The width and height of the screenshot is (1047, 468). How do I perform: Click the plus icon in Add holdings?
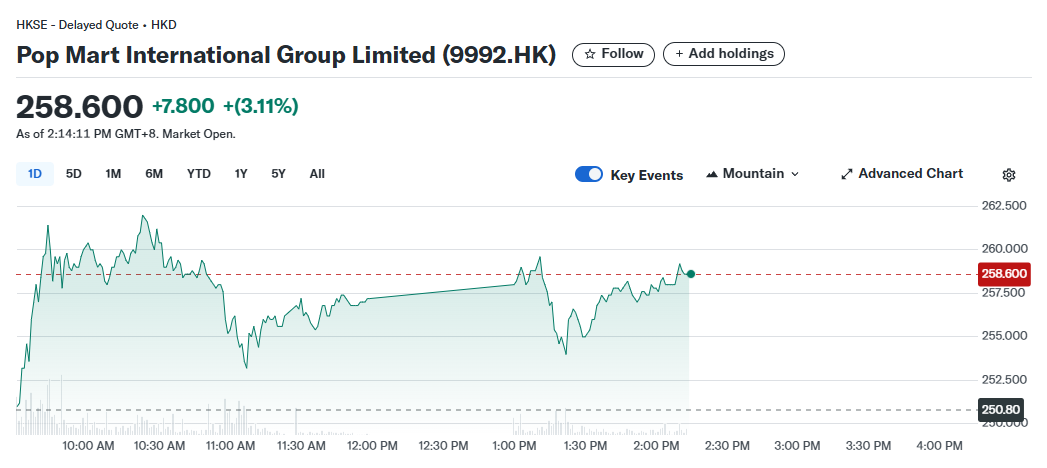(680, 54)
